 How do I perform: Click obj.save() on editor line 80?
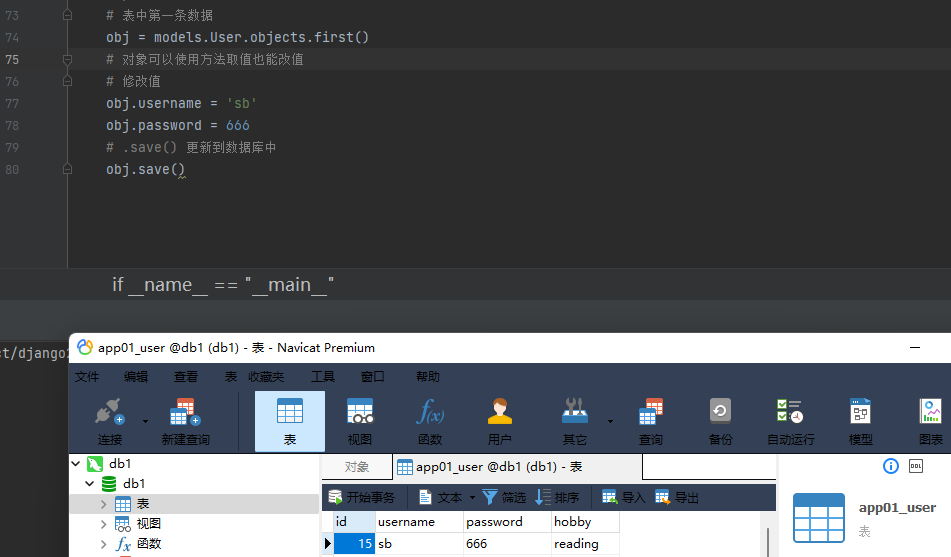click(x=146, y=169)
